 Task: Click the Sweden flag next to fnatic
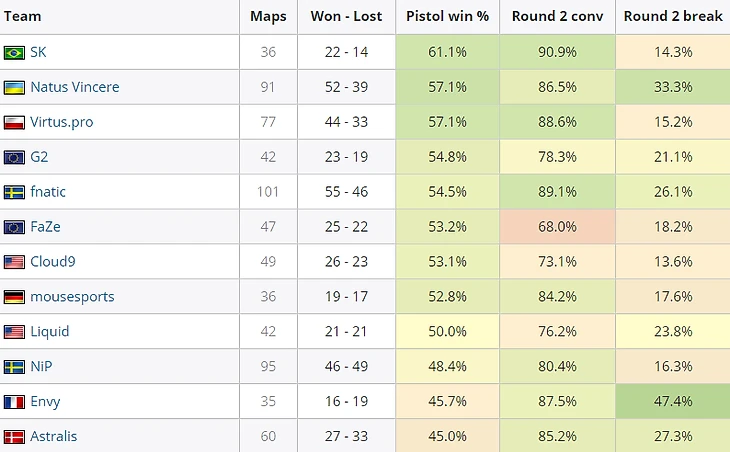(x=14, y=192)
